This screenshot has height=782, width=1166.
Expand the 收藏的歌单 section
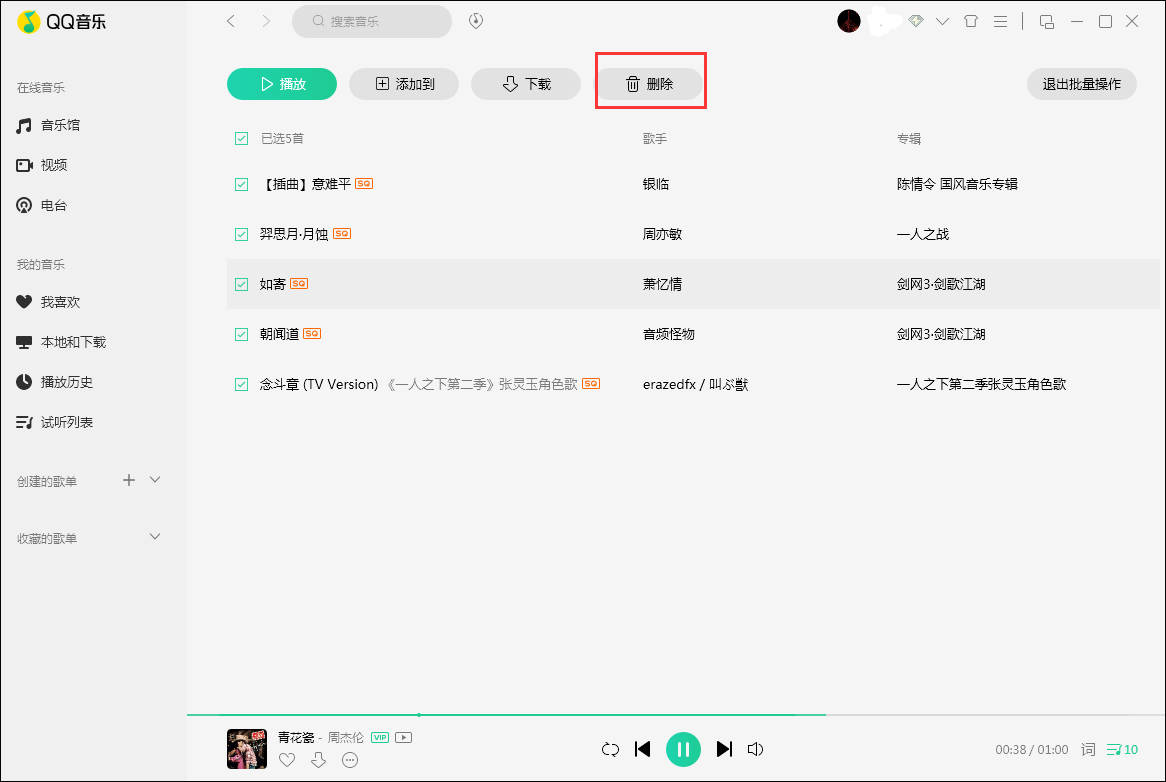tap(155, 537)
